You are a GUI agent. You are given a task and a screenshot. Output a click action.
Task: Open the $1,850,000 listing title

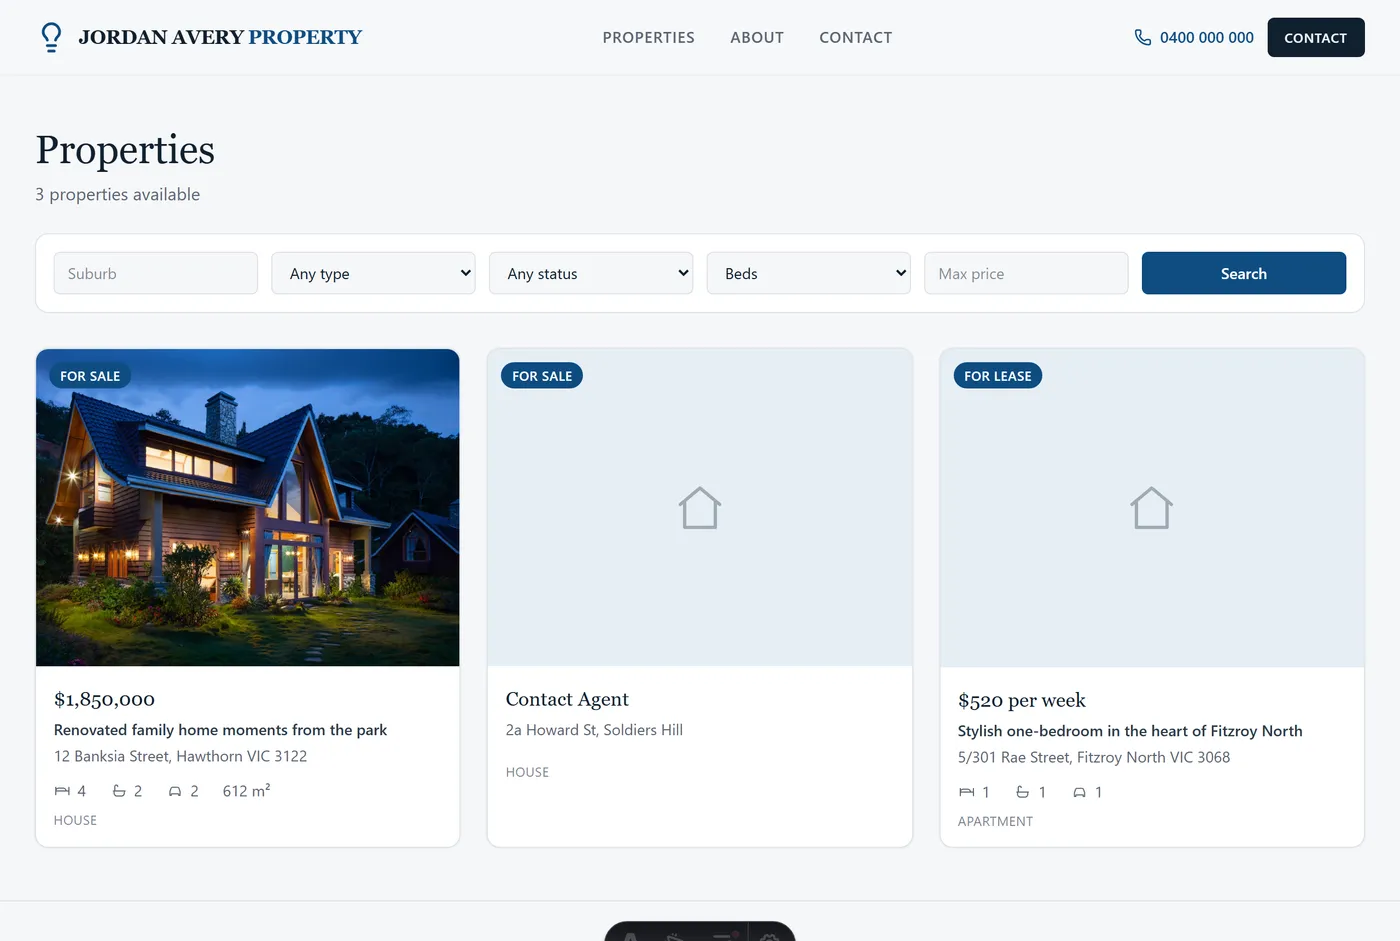tap(104, 699)
